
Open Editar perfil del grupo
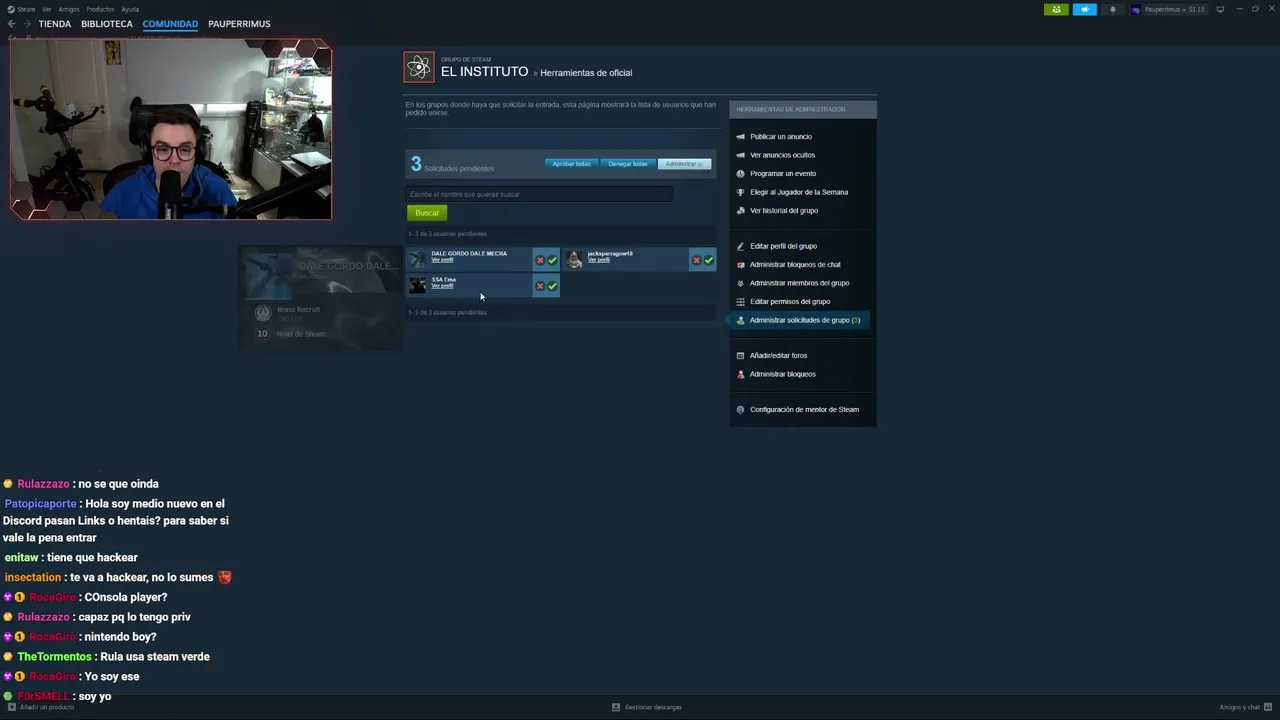click(783, 246)
